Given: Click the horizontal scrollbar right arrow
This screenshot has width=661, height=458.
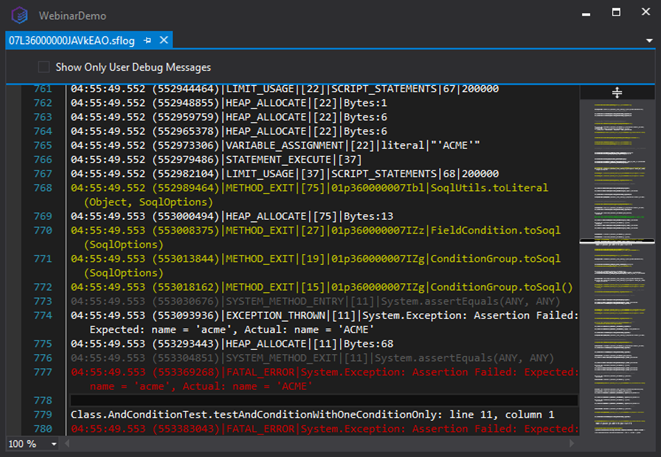Looking at the screenshot, I should point(572,443).
